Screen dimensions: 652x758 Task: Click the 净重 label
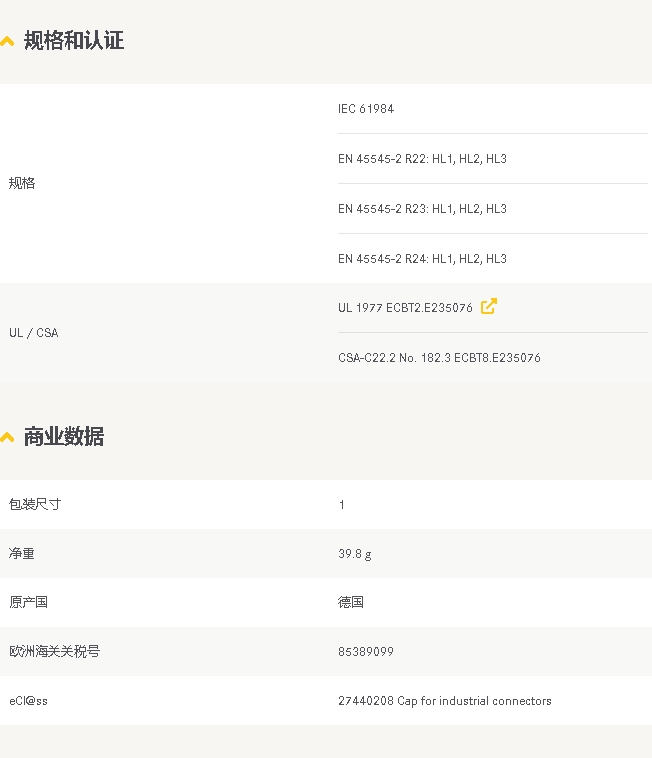click(x=22, y=554)
